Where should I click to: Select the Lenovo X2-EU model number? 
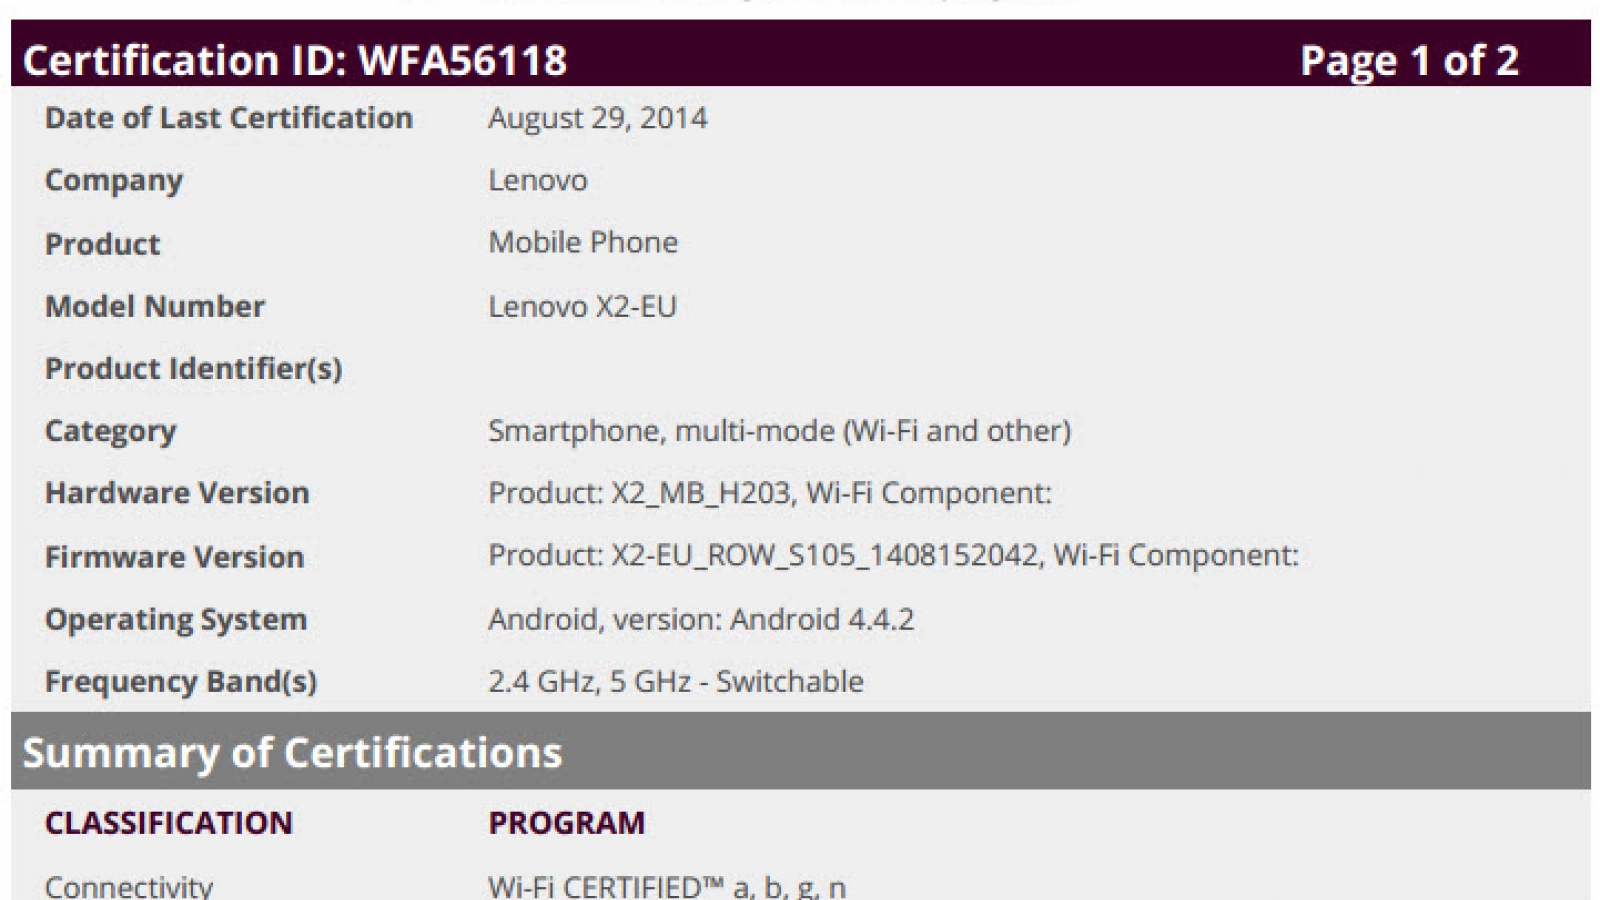pos(582,306)
